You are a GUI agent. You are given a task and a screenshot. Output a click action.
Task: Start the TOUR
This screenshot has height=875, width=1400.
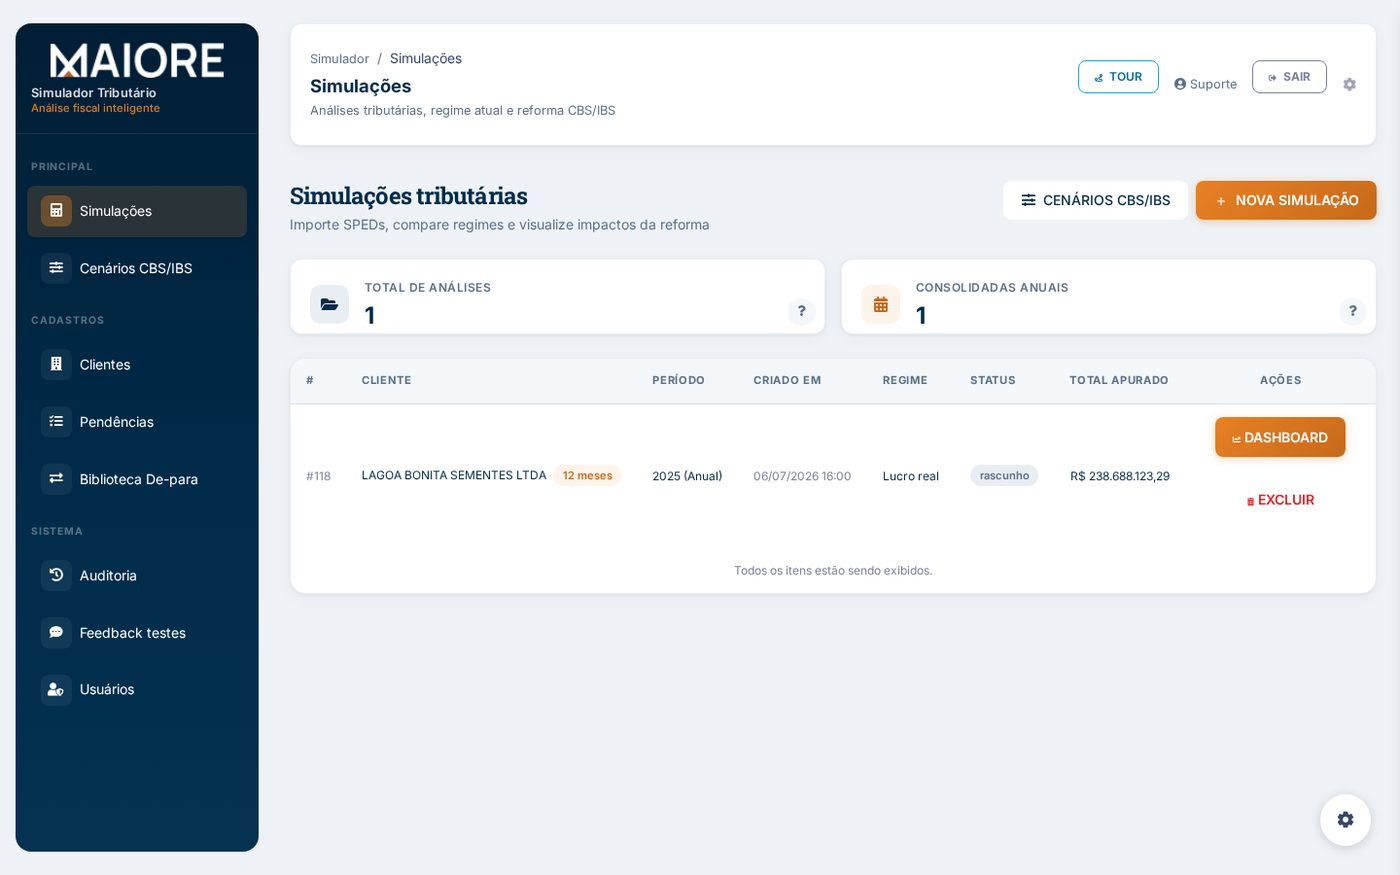(1118, 77)
